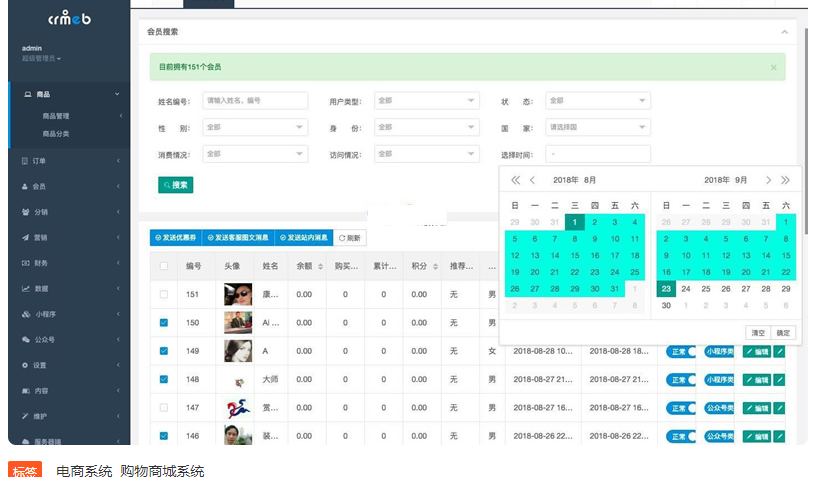Select 商品分类 submenu item
The image size is (817, 477).
pos(56,134)
